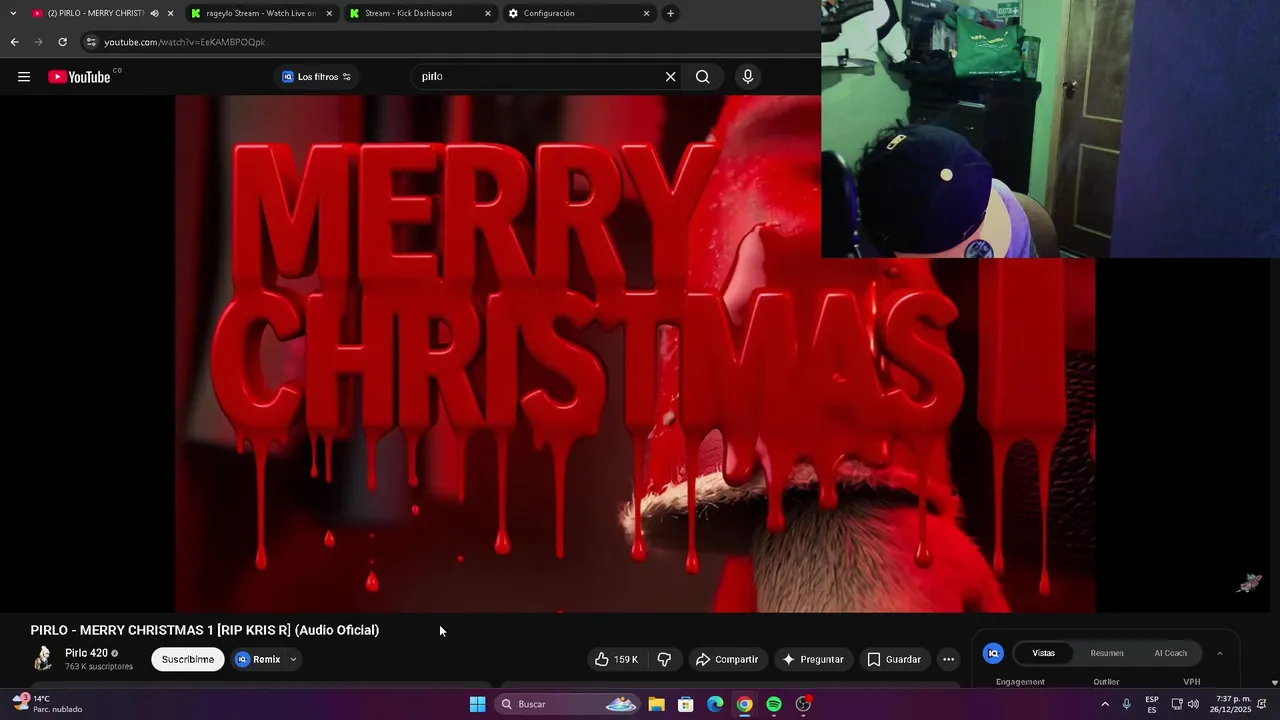1280x720 pixels.
Task: Open the Windows Start menu
Action: [x=477, y=704]
